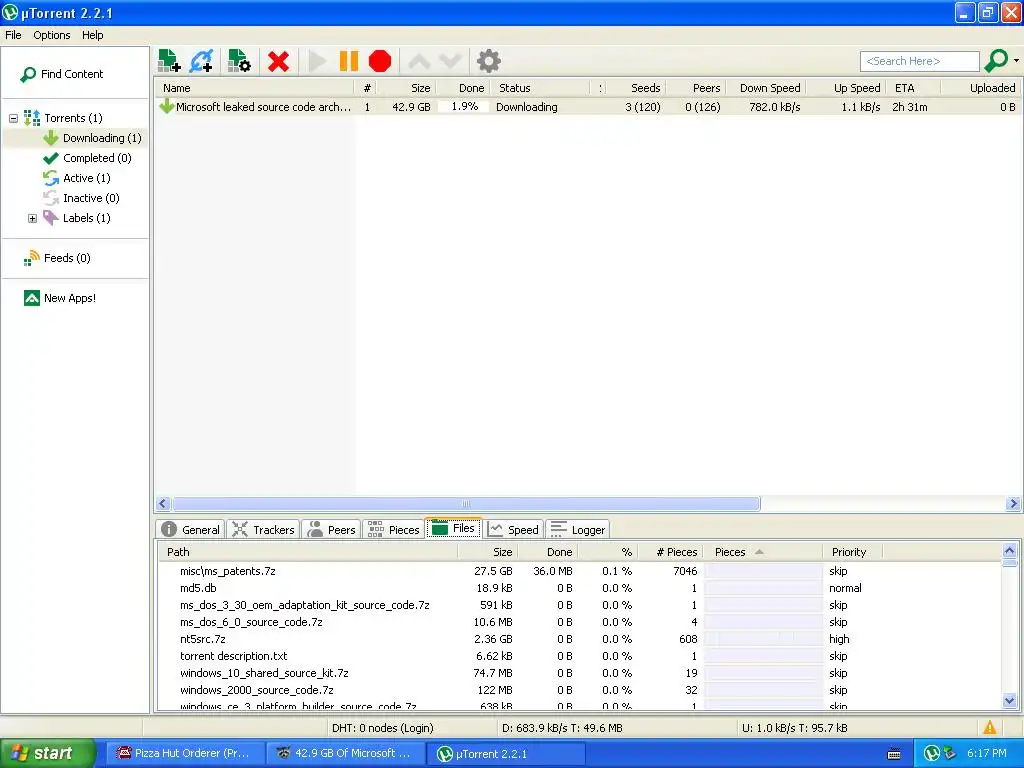Image resolution: width=1024 pixels, height=768 pixels.
Task: Switch to the Trackers tab
Action: (264, 530)
